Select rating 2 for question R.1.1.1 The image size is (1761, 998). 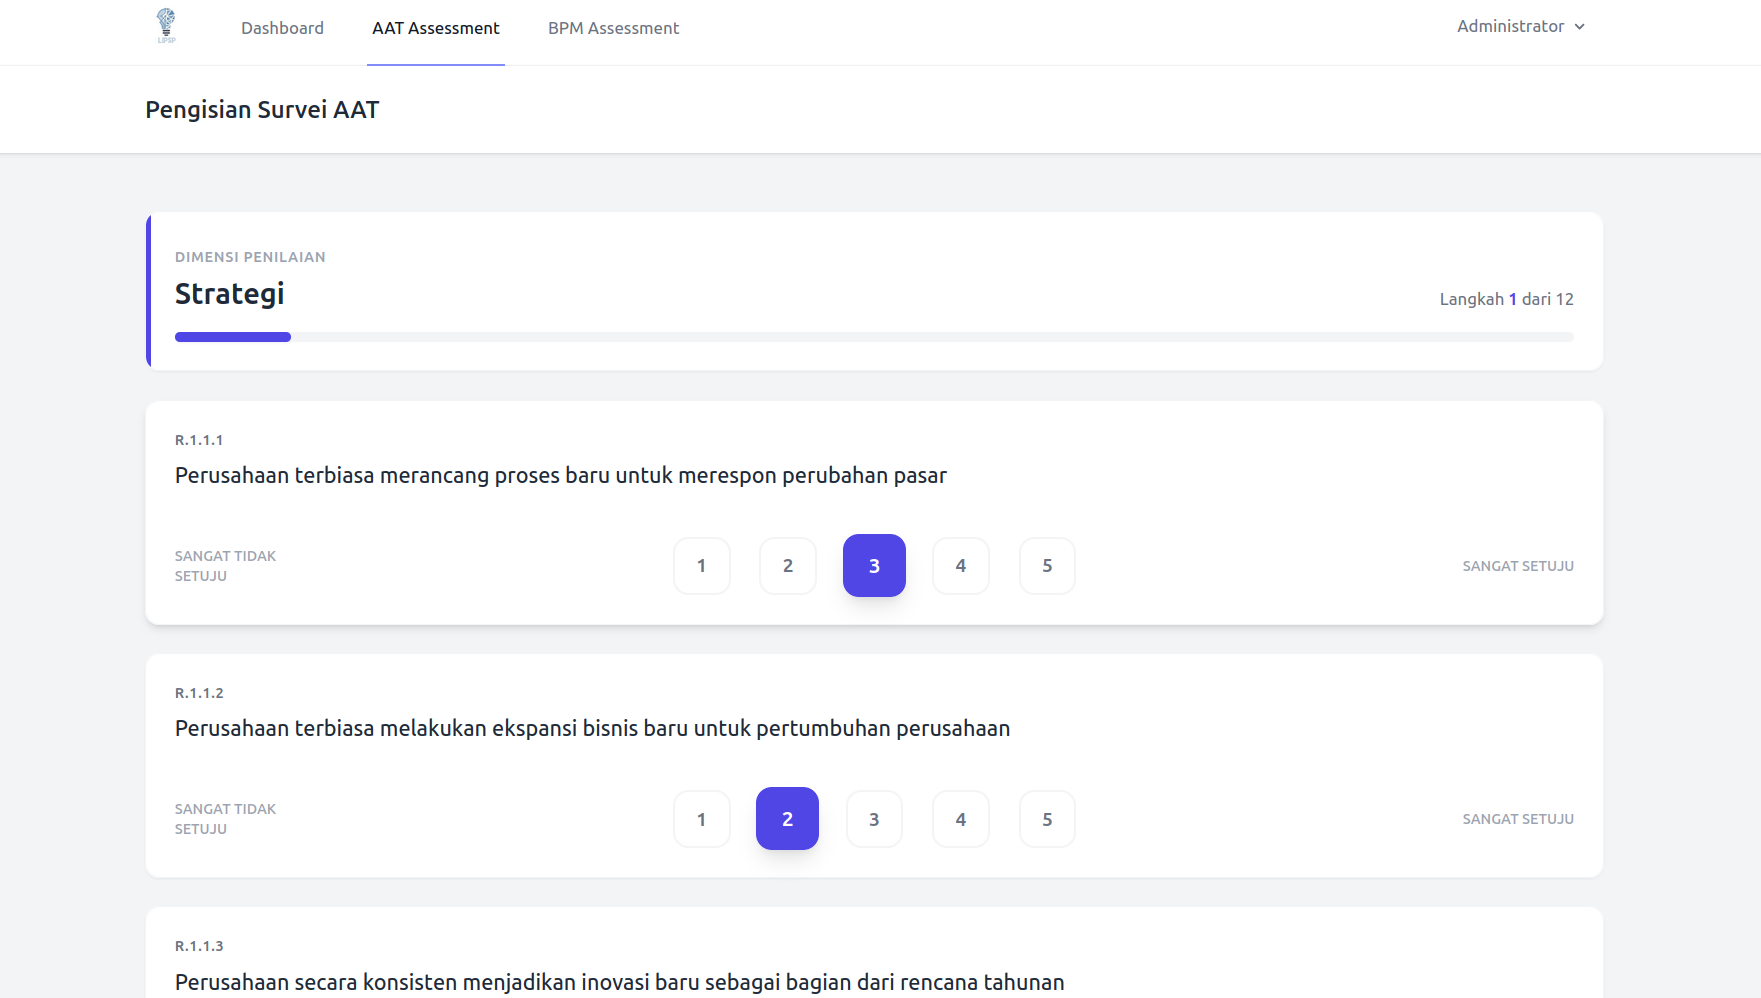(788, 566)
